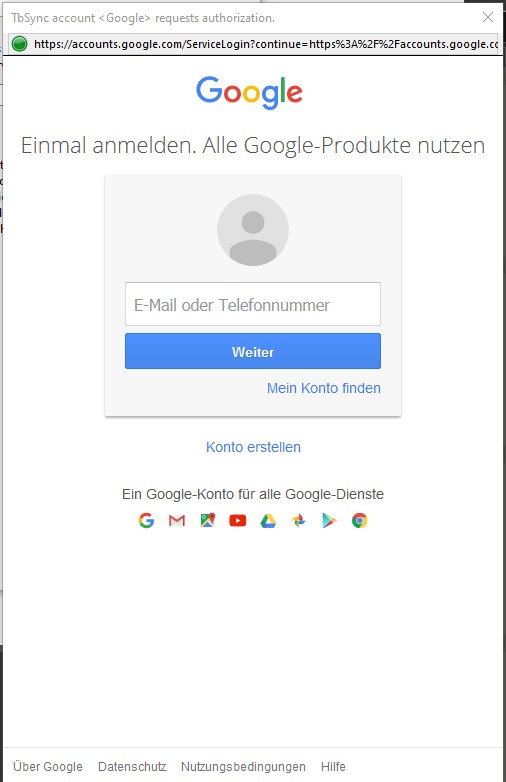Focus the E-Mail oder Telefonnummer field
506x782 pixels.
tap(253, 304)
